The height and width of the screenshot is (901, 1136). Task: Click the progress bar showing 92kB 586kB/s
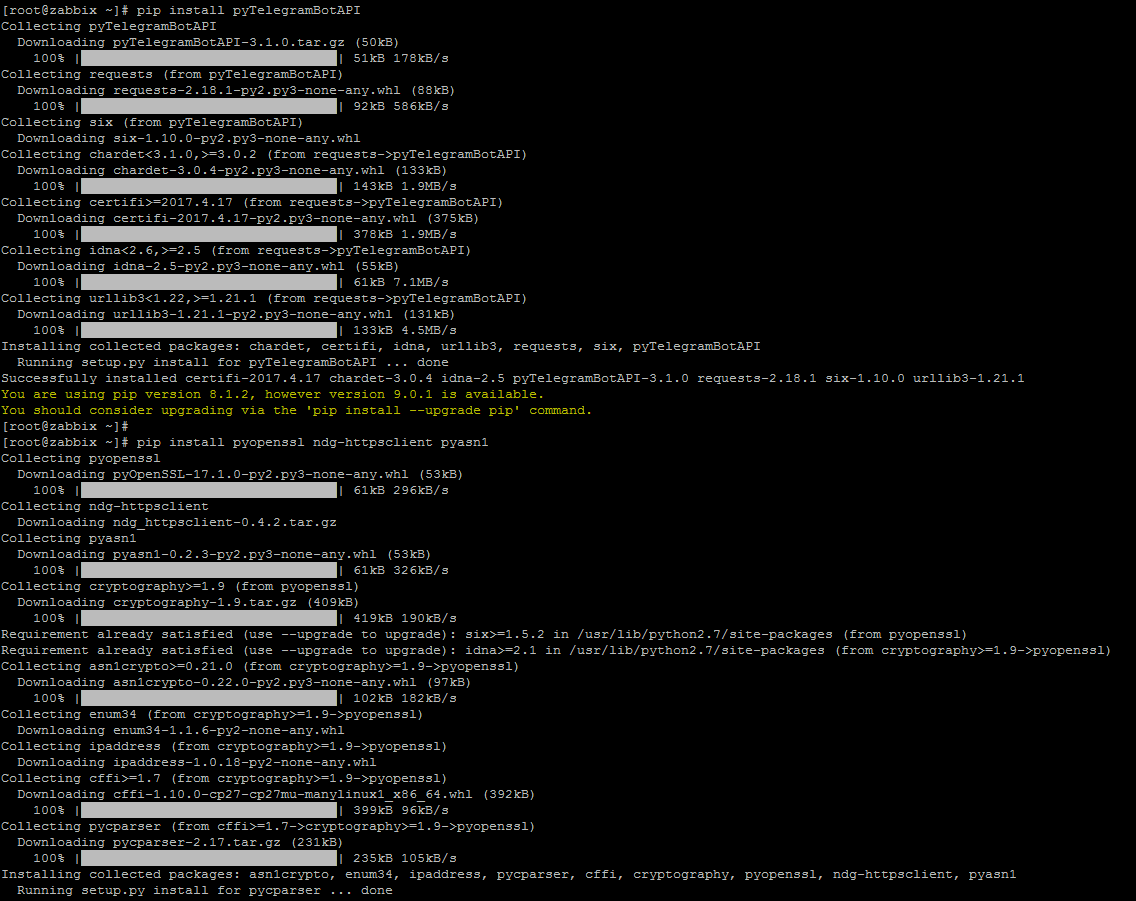[209, 106]
